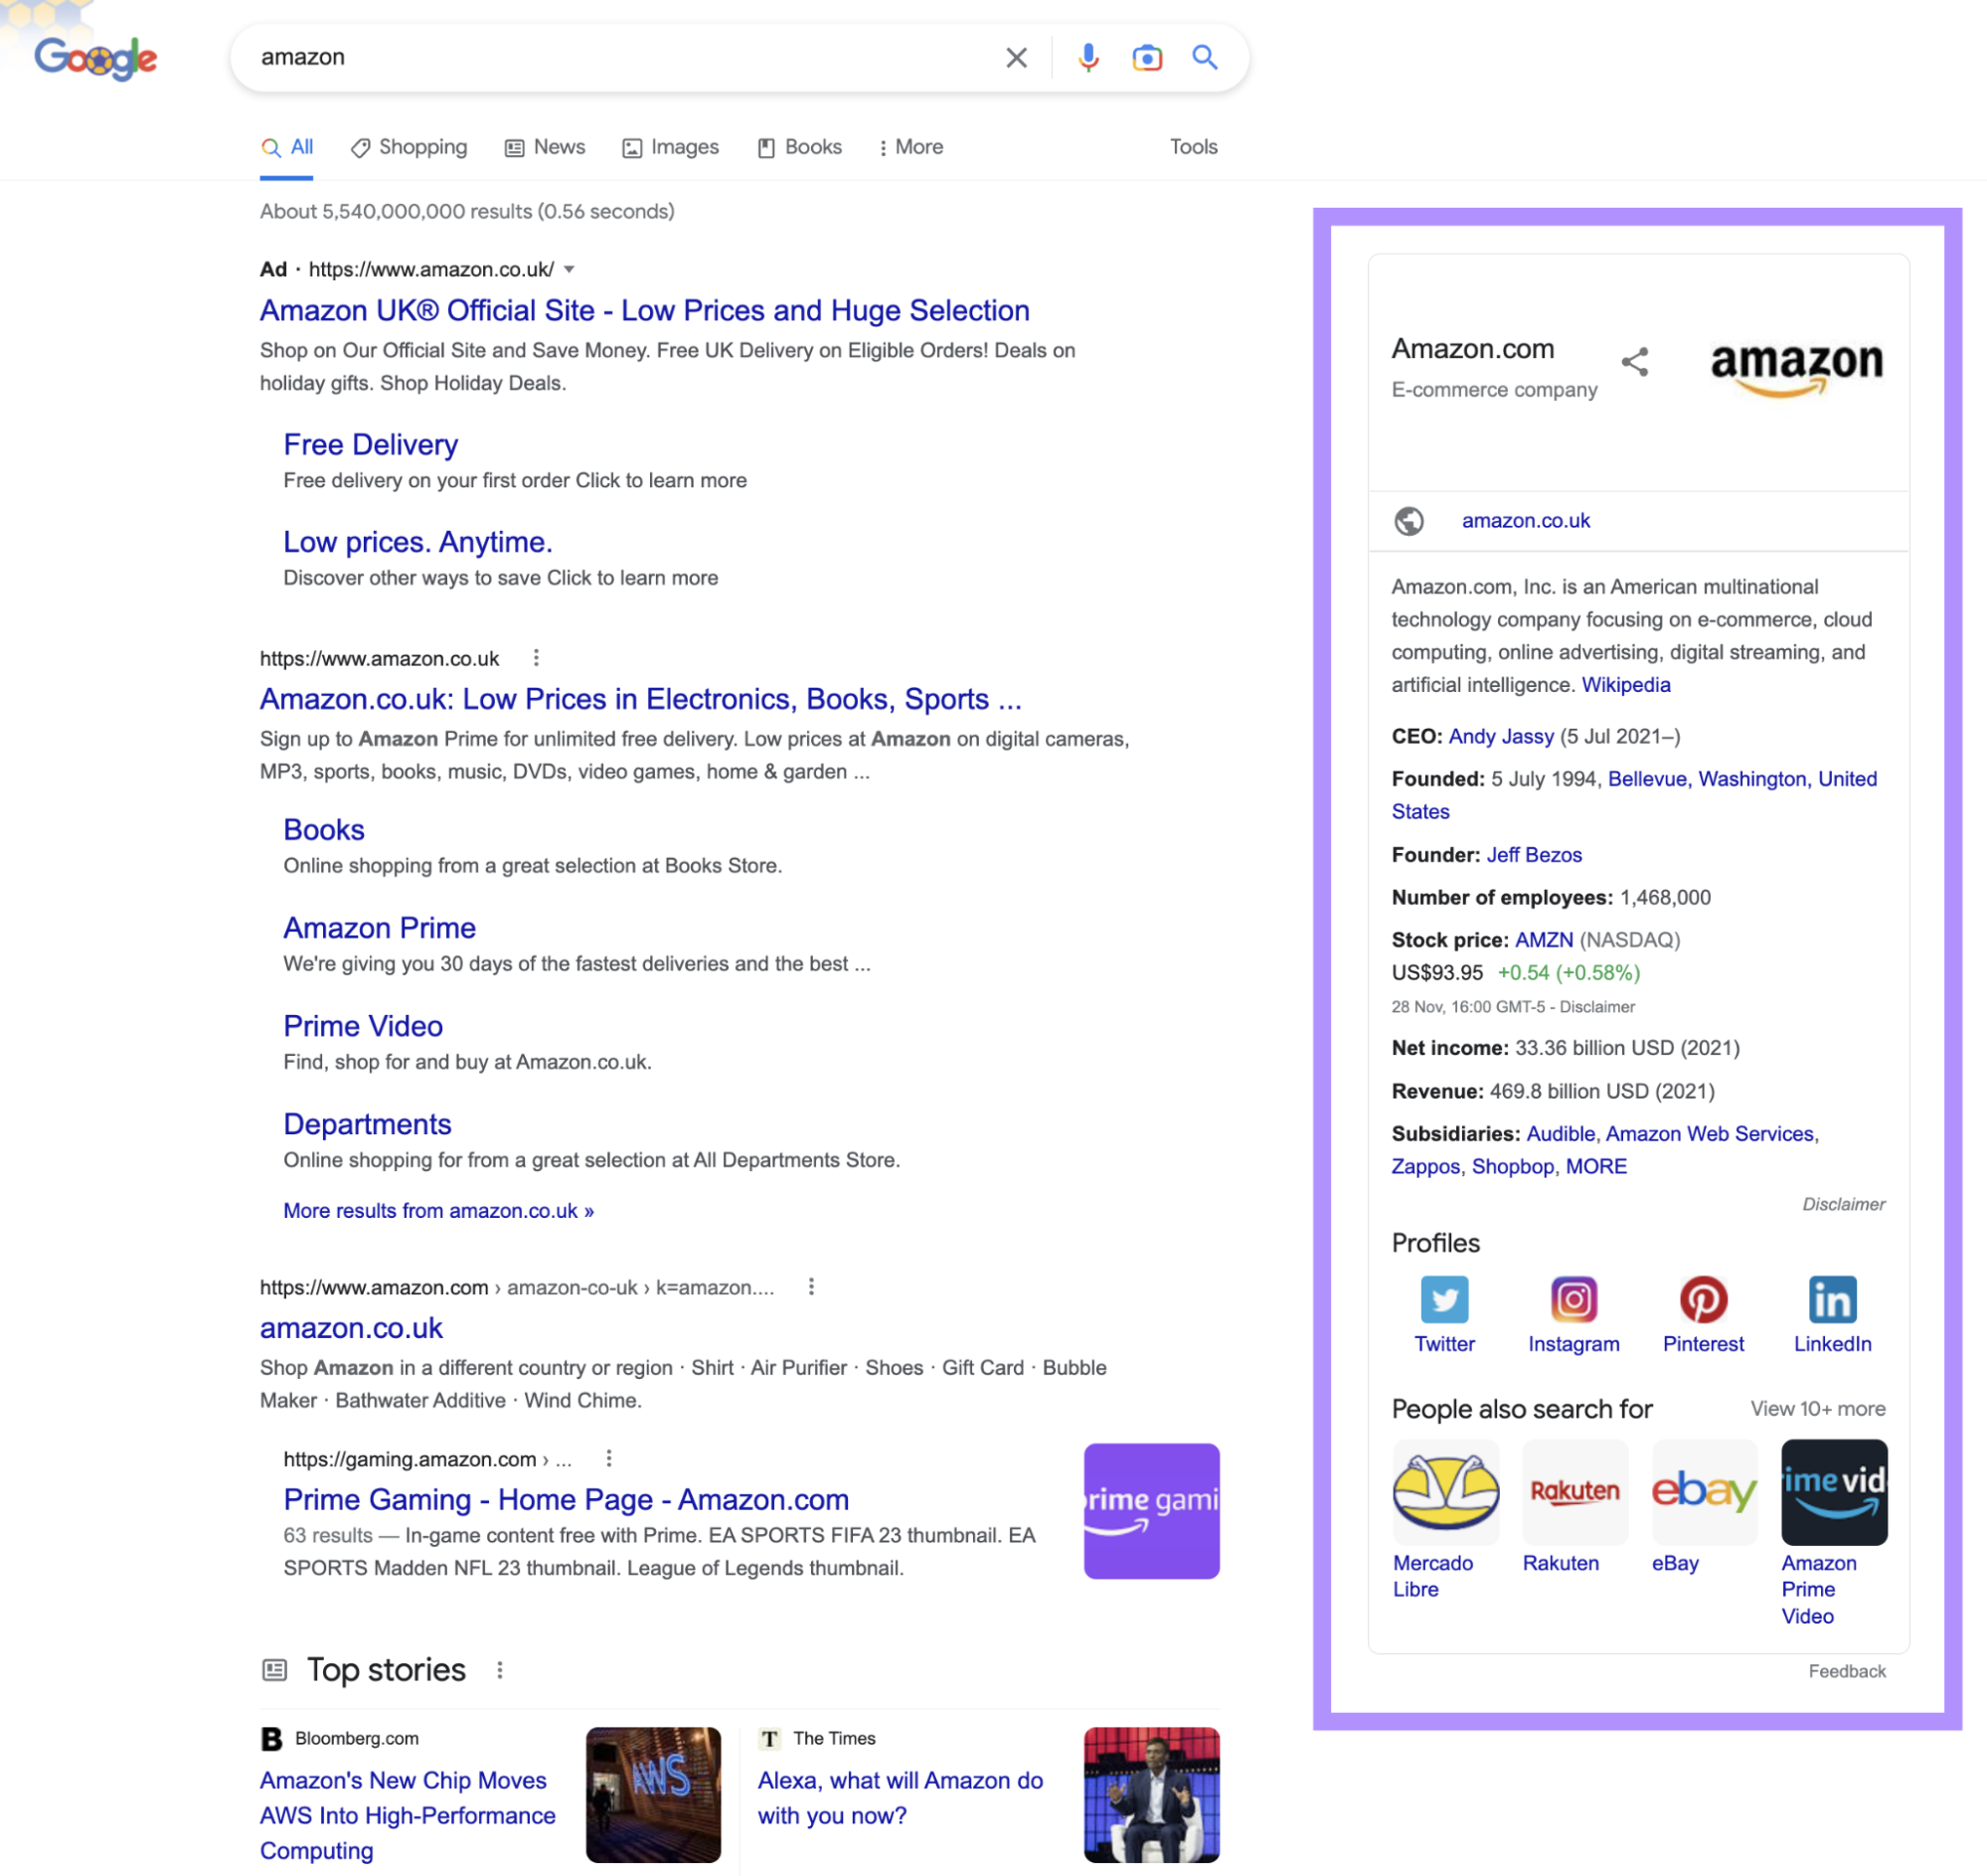
Task: Open the three-dot menu next to Top stories
Action: click(499, 1670)
